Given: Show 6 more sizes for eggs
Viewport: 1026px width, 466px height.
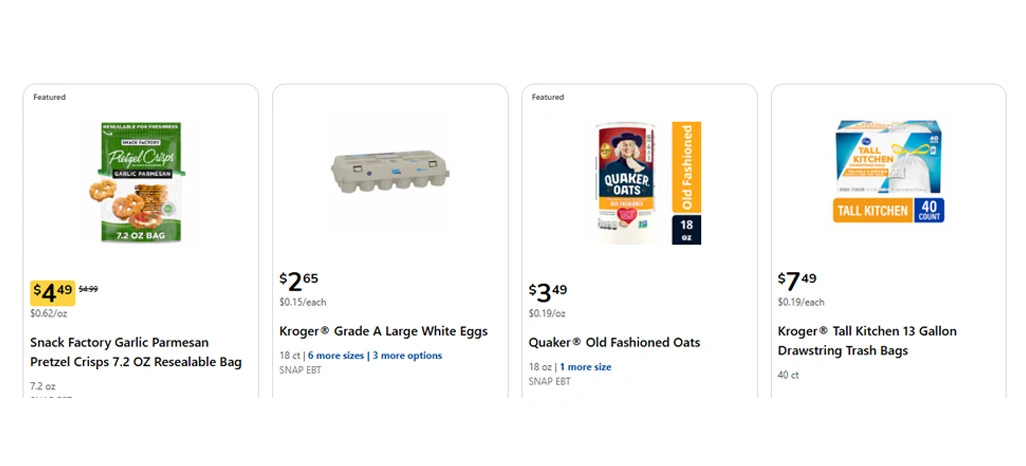Looking at the screenshot, I should pyautogui.click(x=335, y=355).
